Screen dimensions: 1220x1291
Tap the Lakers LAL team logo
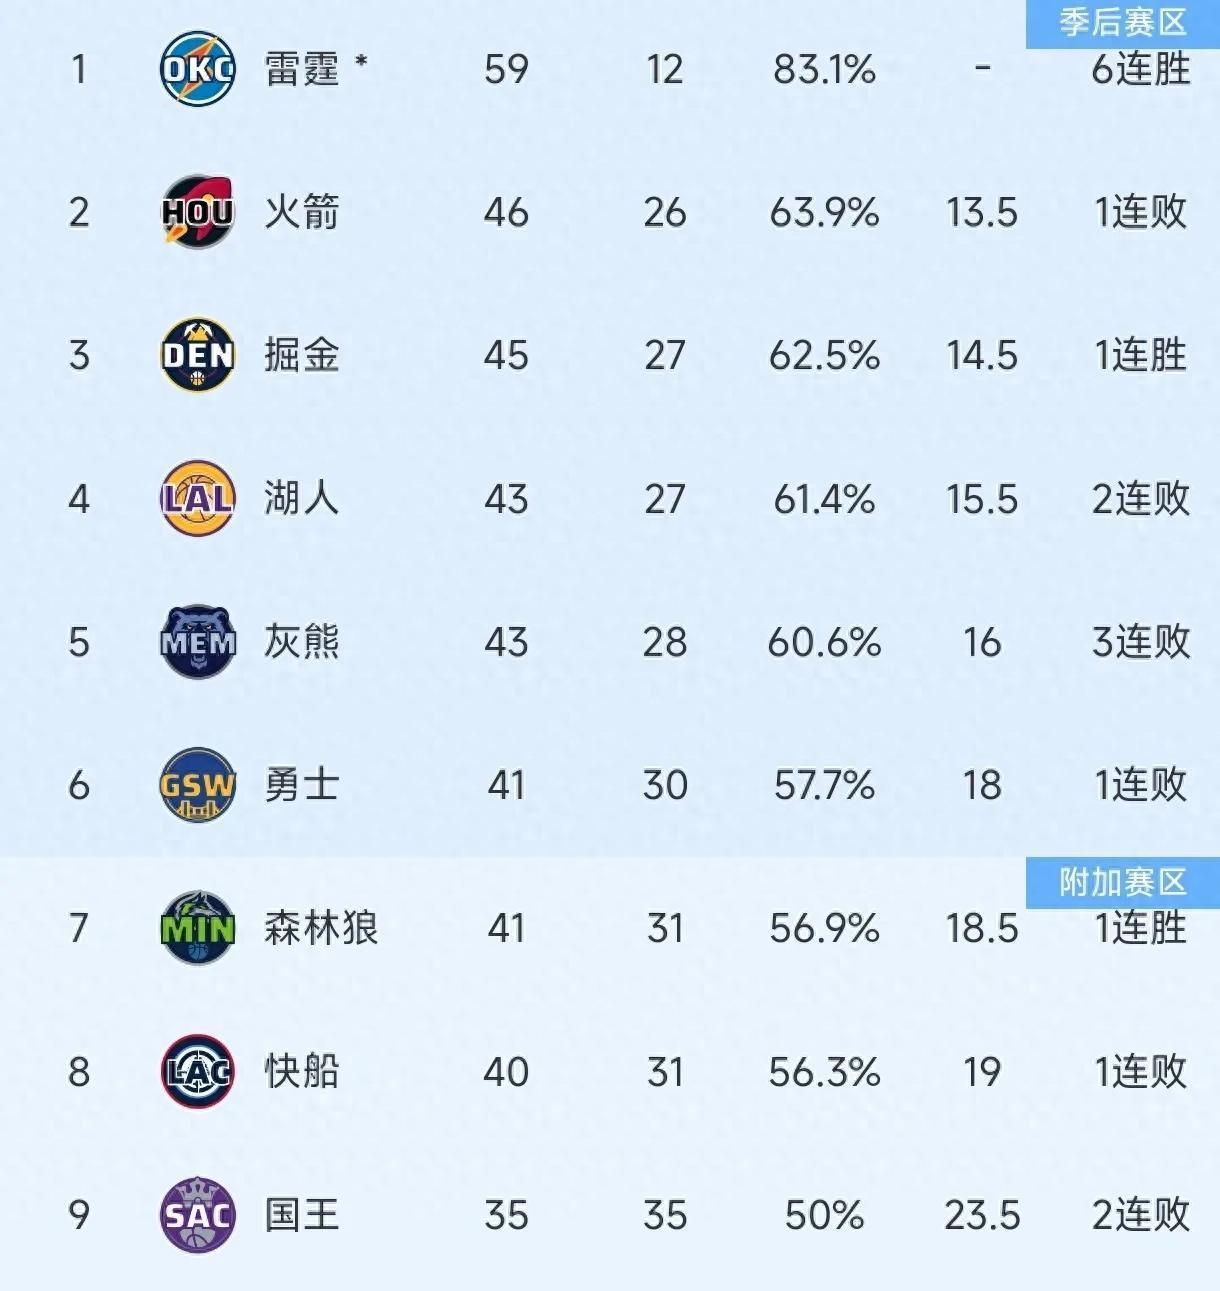point(198,498)
